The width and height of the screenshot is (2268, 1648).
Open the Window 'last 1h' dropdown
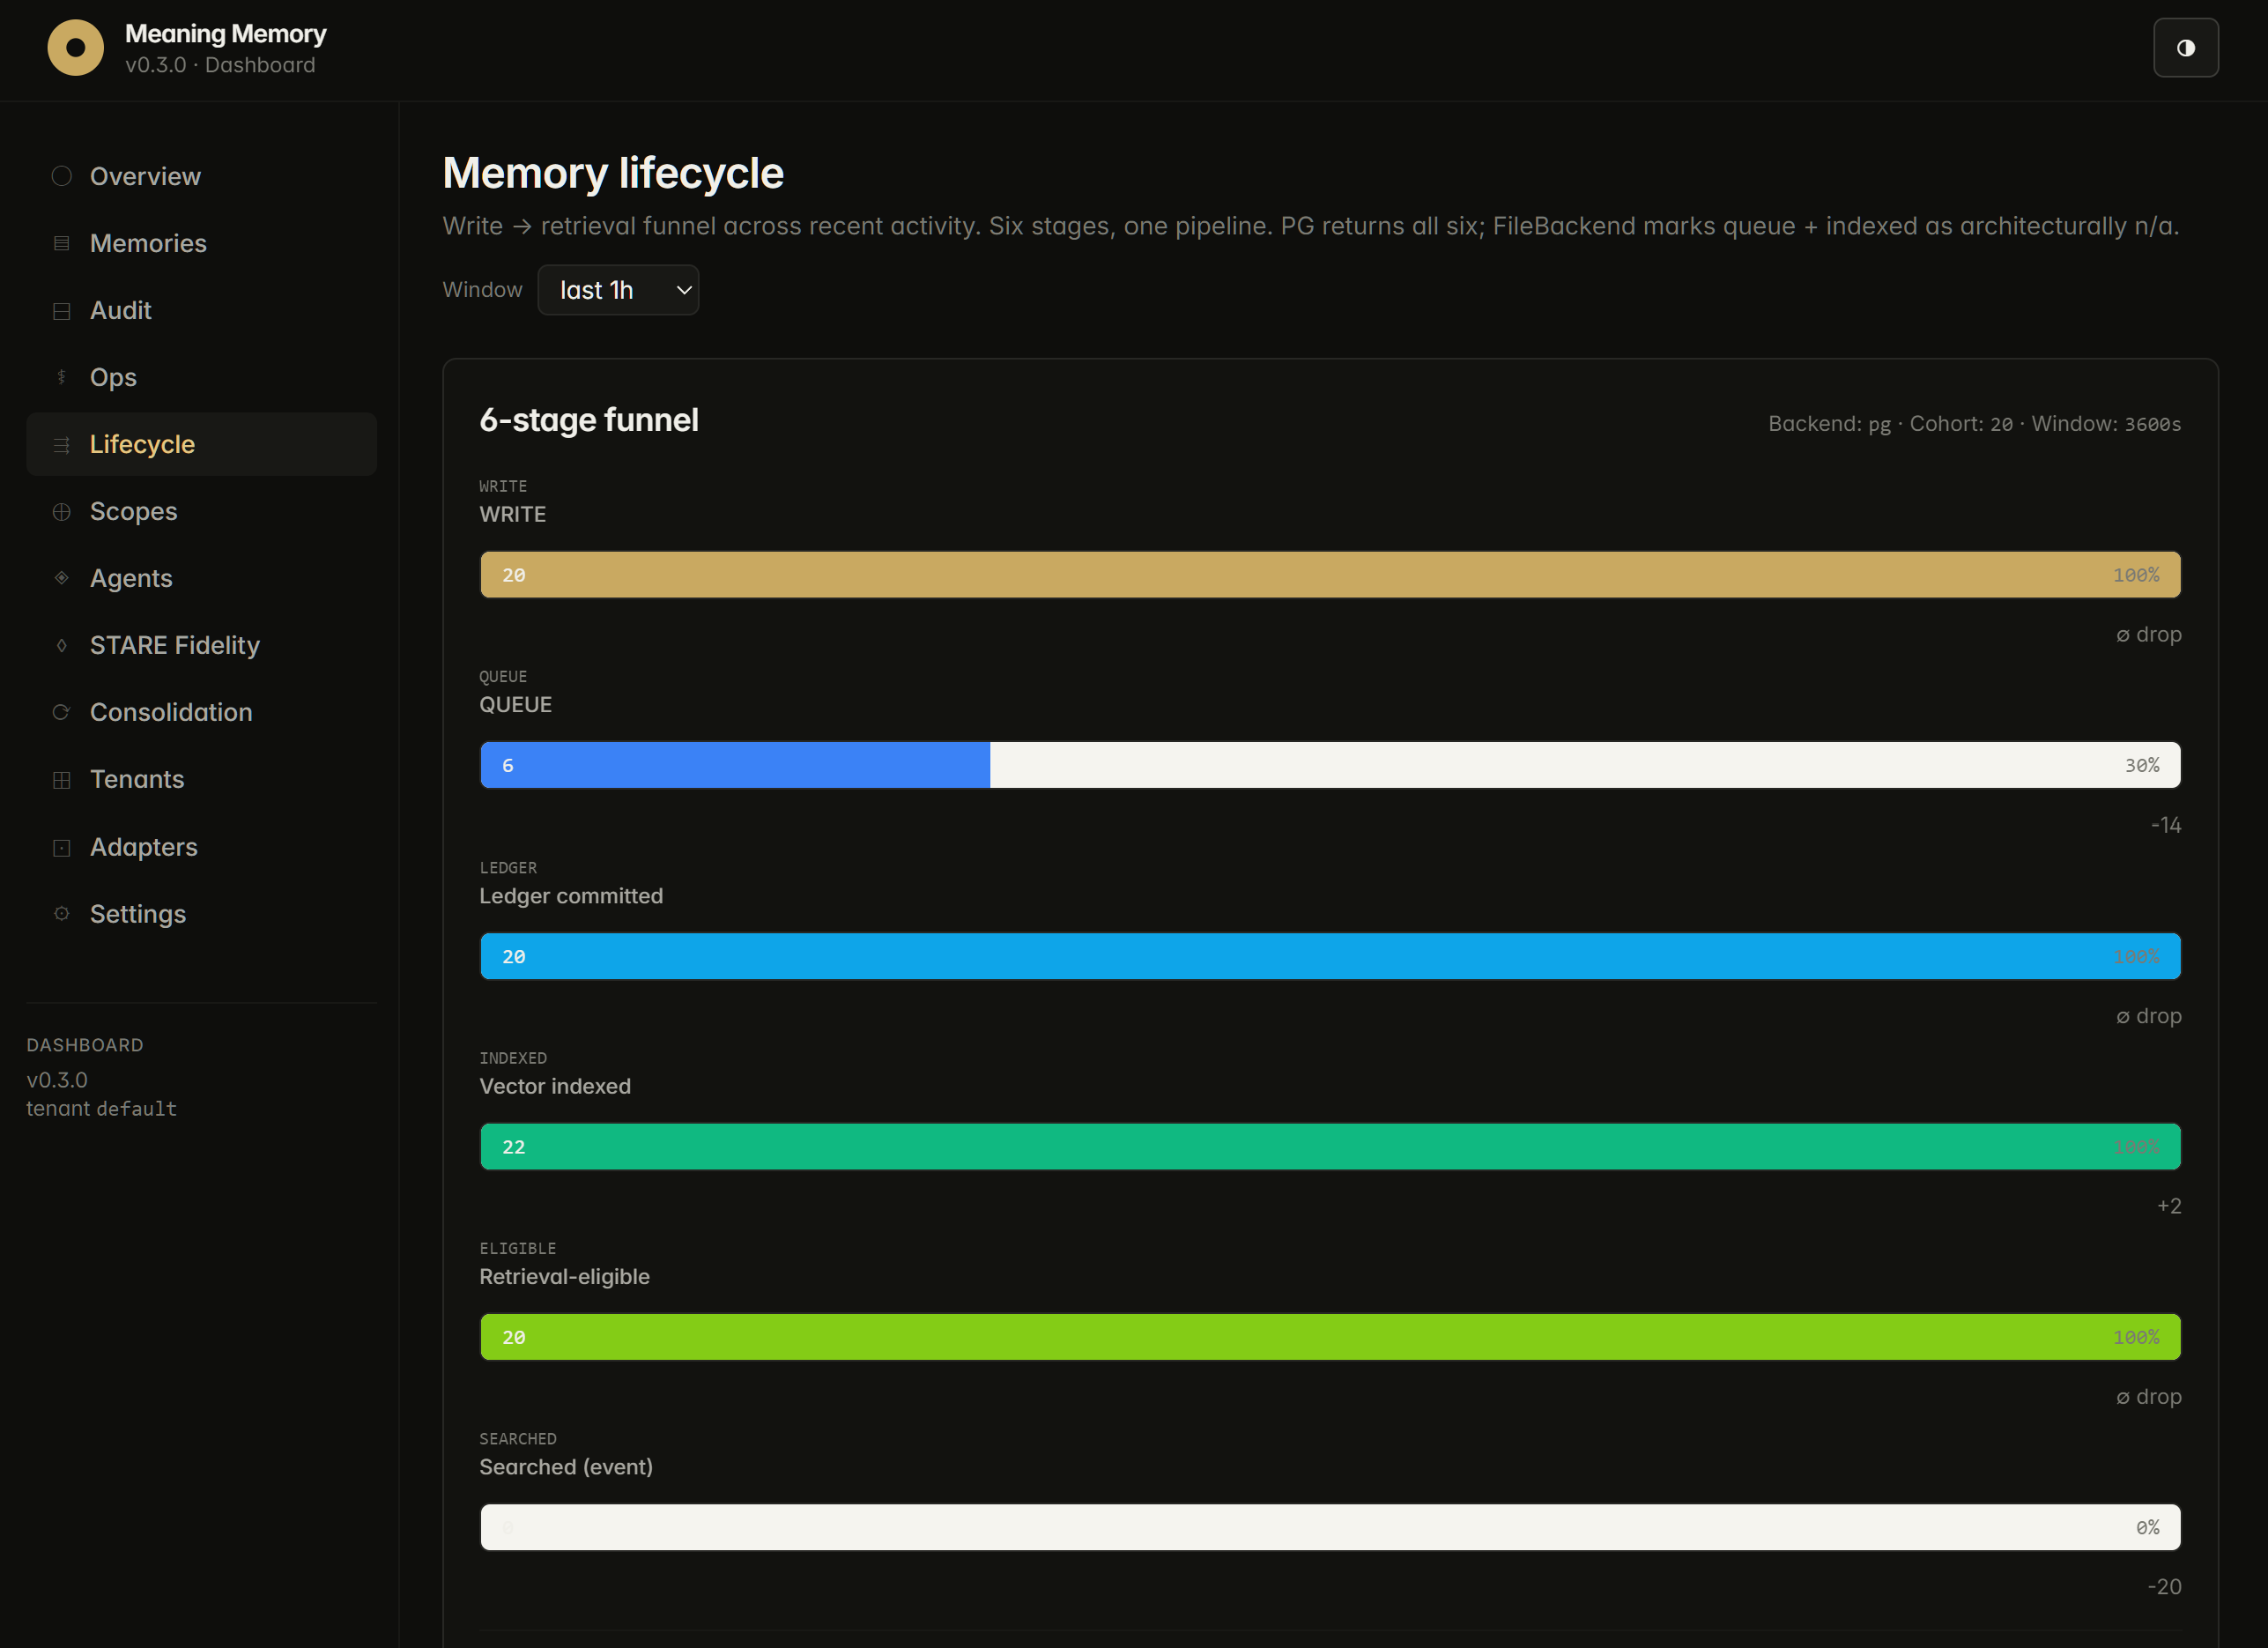[618, 290]
